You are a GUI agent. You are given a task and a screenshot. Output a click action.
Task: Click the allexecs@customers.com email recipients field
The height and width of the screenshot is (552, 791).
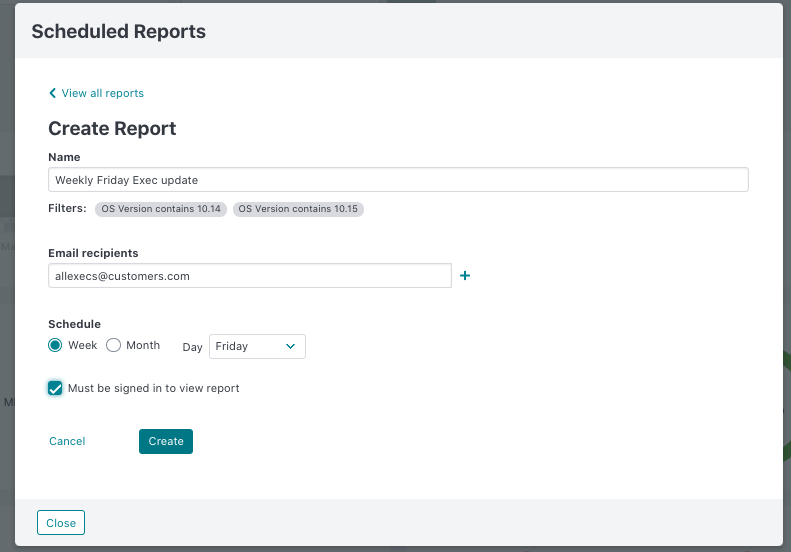[x=250, y=275]
